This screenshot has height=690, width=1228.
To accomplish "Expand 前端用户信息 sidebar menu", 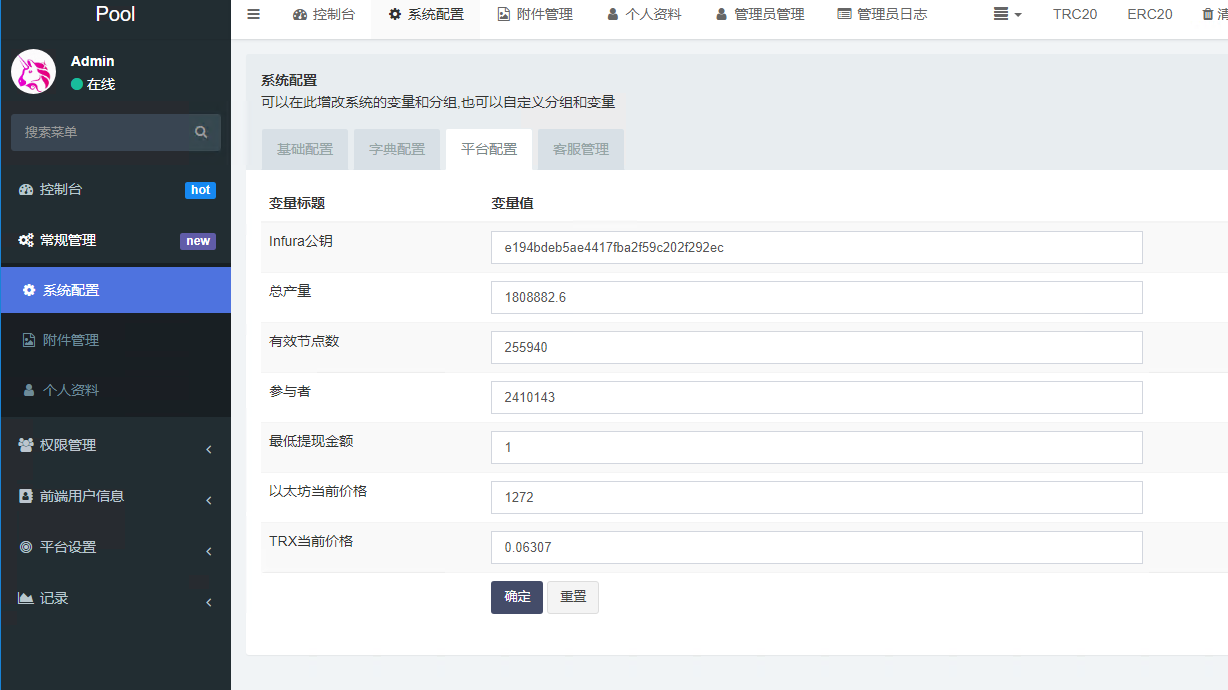I will coord(82,496).
